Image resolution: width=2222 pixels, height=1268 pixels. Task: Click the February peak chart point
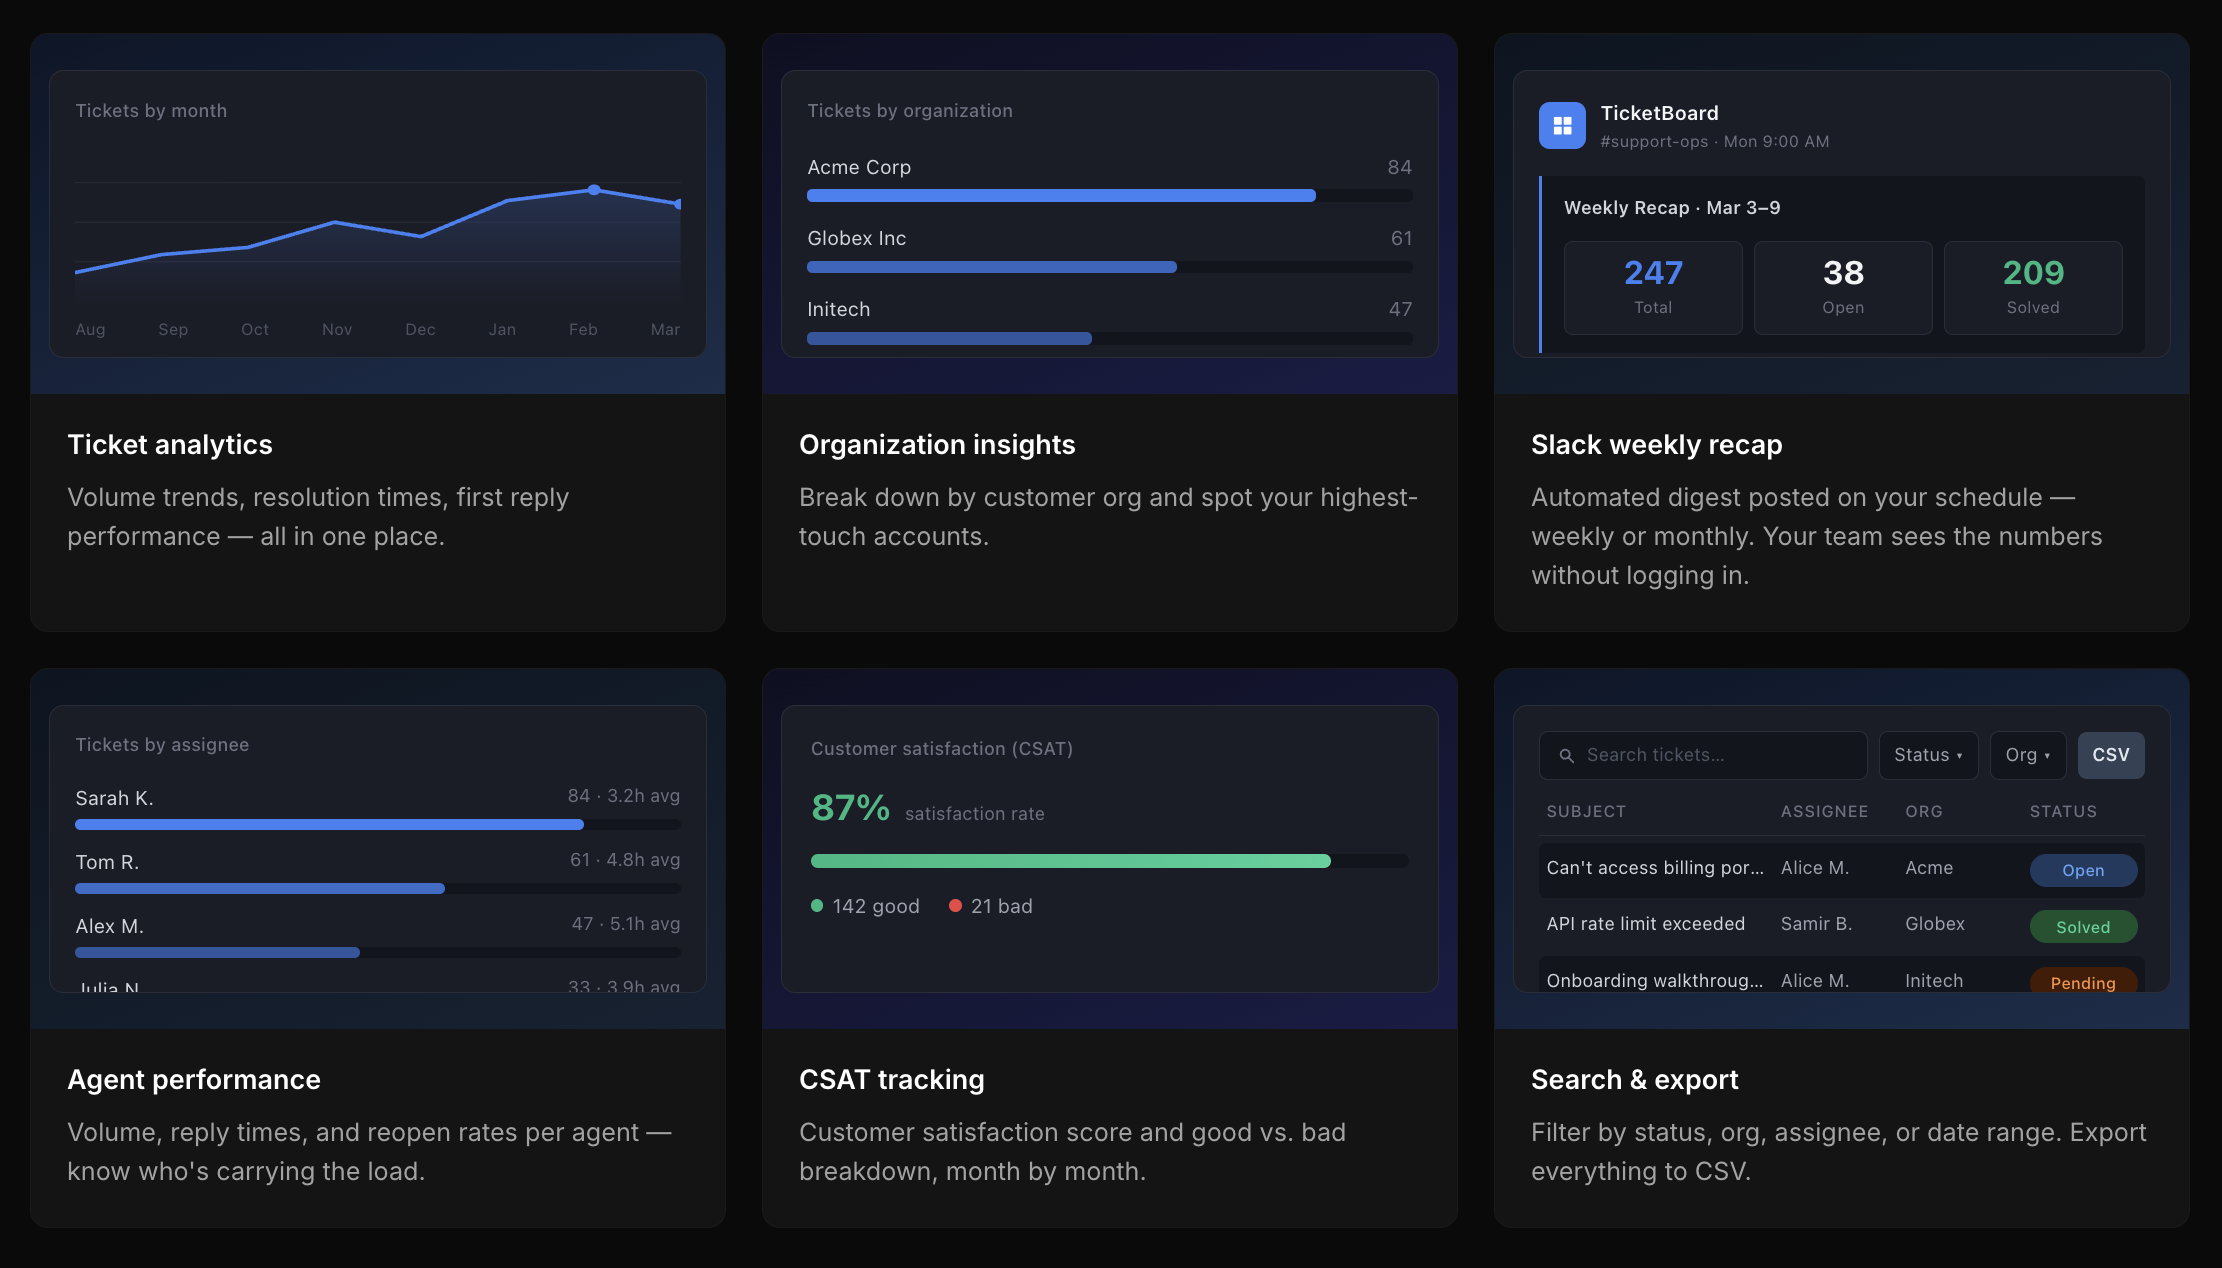(x=594, y=189)
